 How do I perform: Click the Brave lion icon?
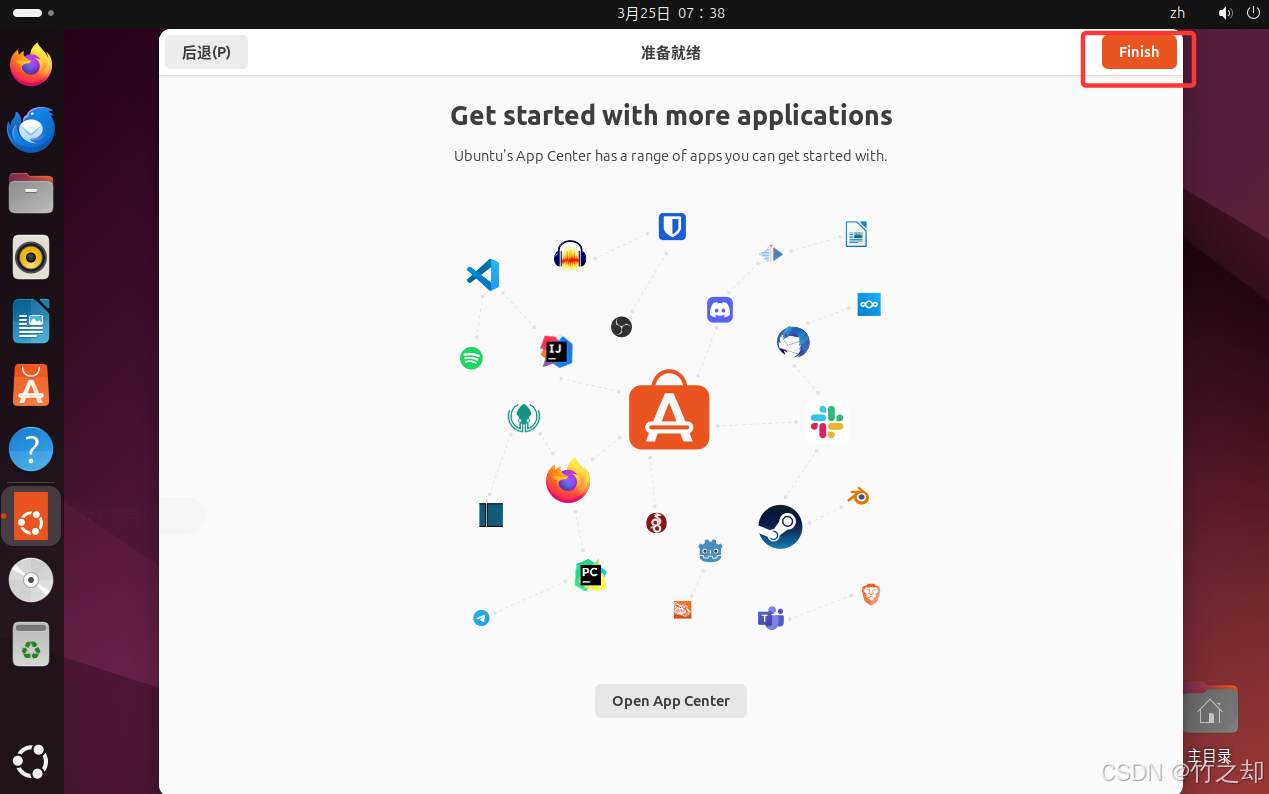pyautogui.click(x=871, y=595)
